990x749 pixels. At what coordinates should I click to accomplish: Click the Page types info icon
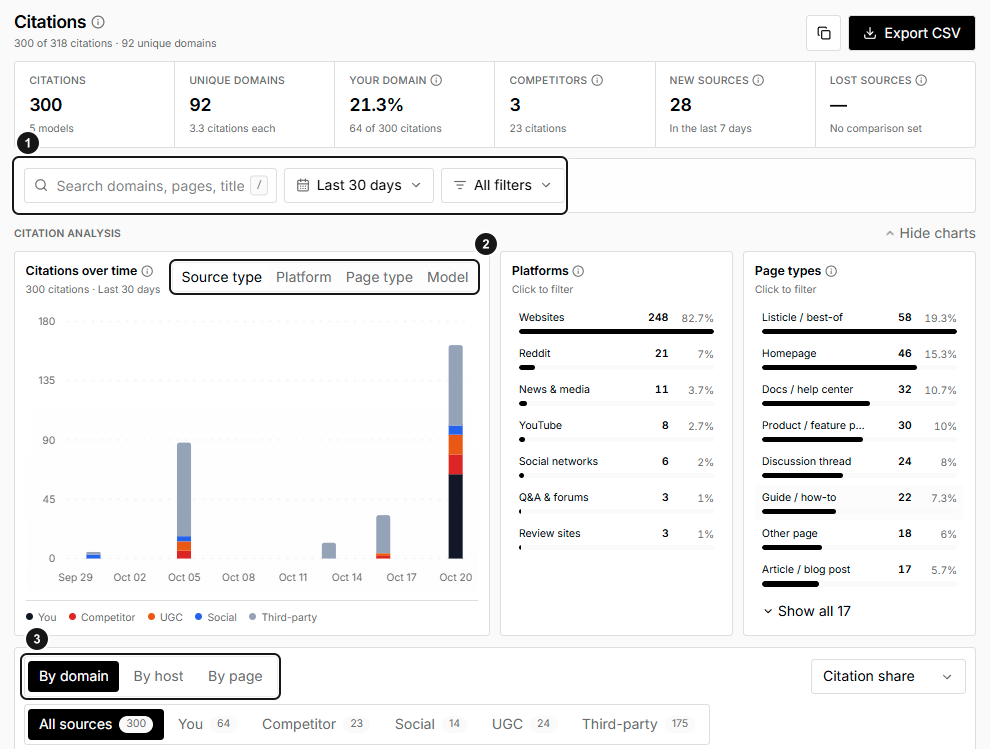tap(832, 271)
